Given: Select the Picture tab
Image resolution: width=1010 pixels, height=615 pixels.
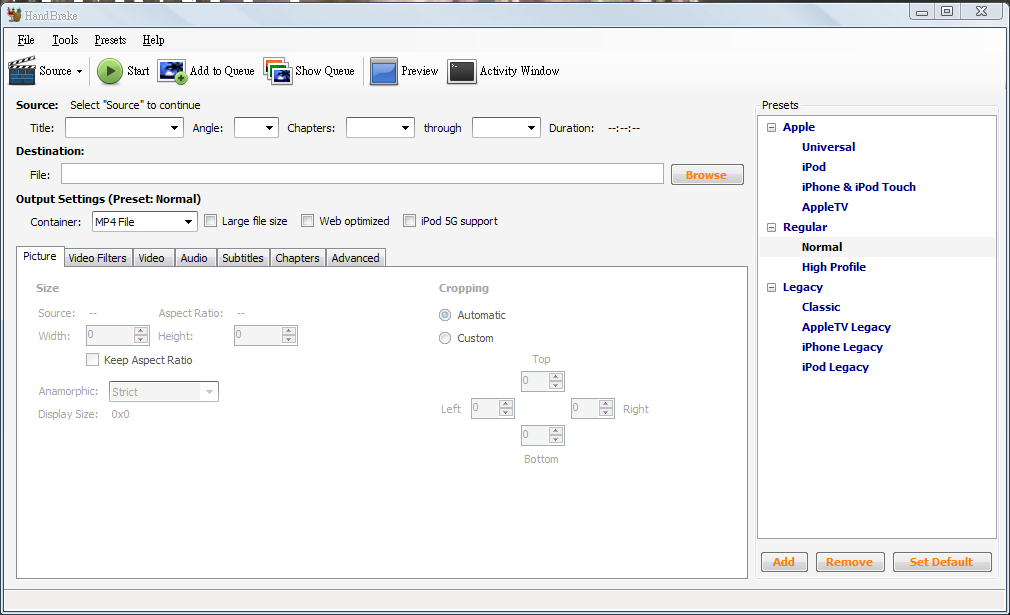Looking at the screenshot, I should tap(40, 256).
